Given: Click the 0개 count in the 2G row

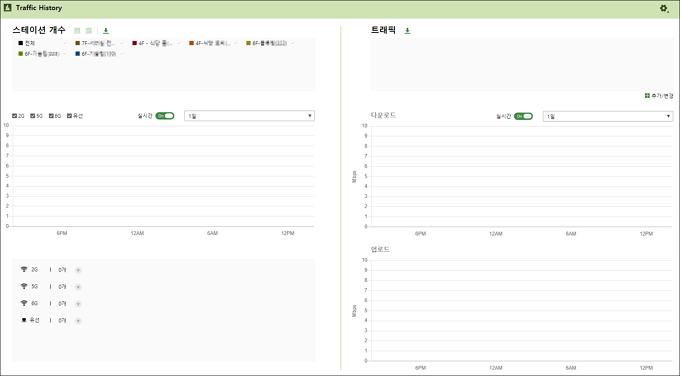Looking at the screenshot, I should point(62,270).
